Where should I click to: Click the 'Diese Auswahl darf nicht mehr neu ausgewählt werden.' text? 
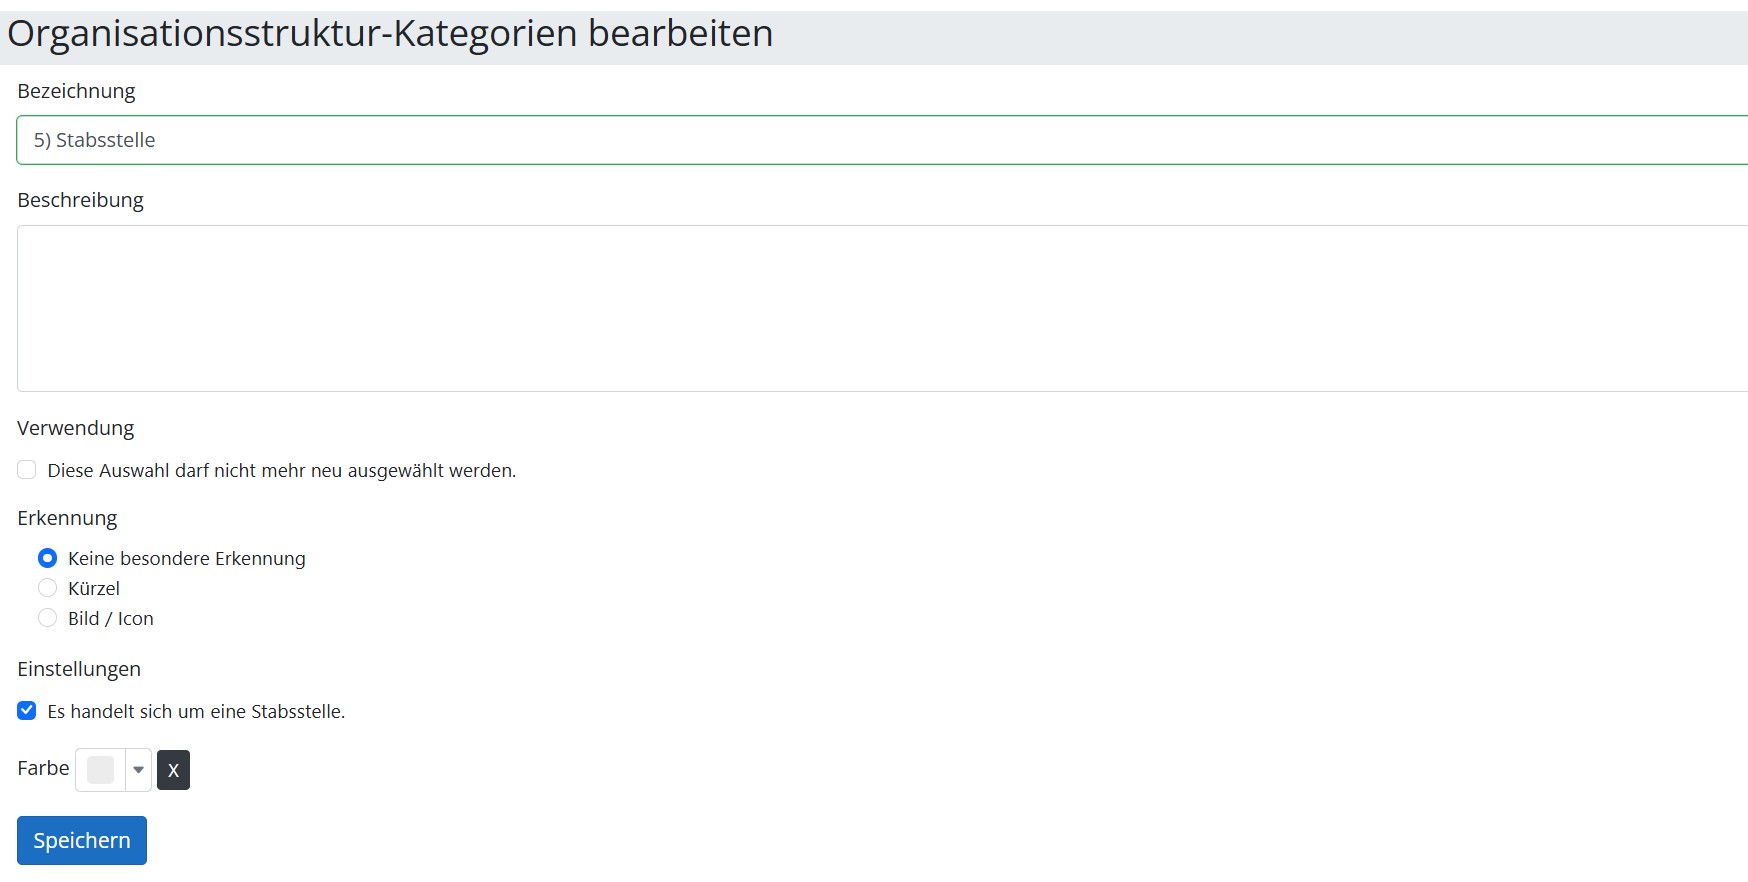pos(282,470)
